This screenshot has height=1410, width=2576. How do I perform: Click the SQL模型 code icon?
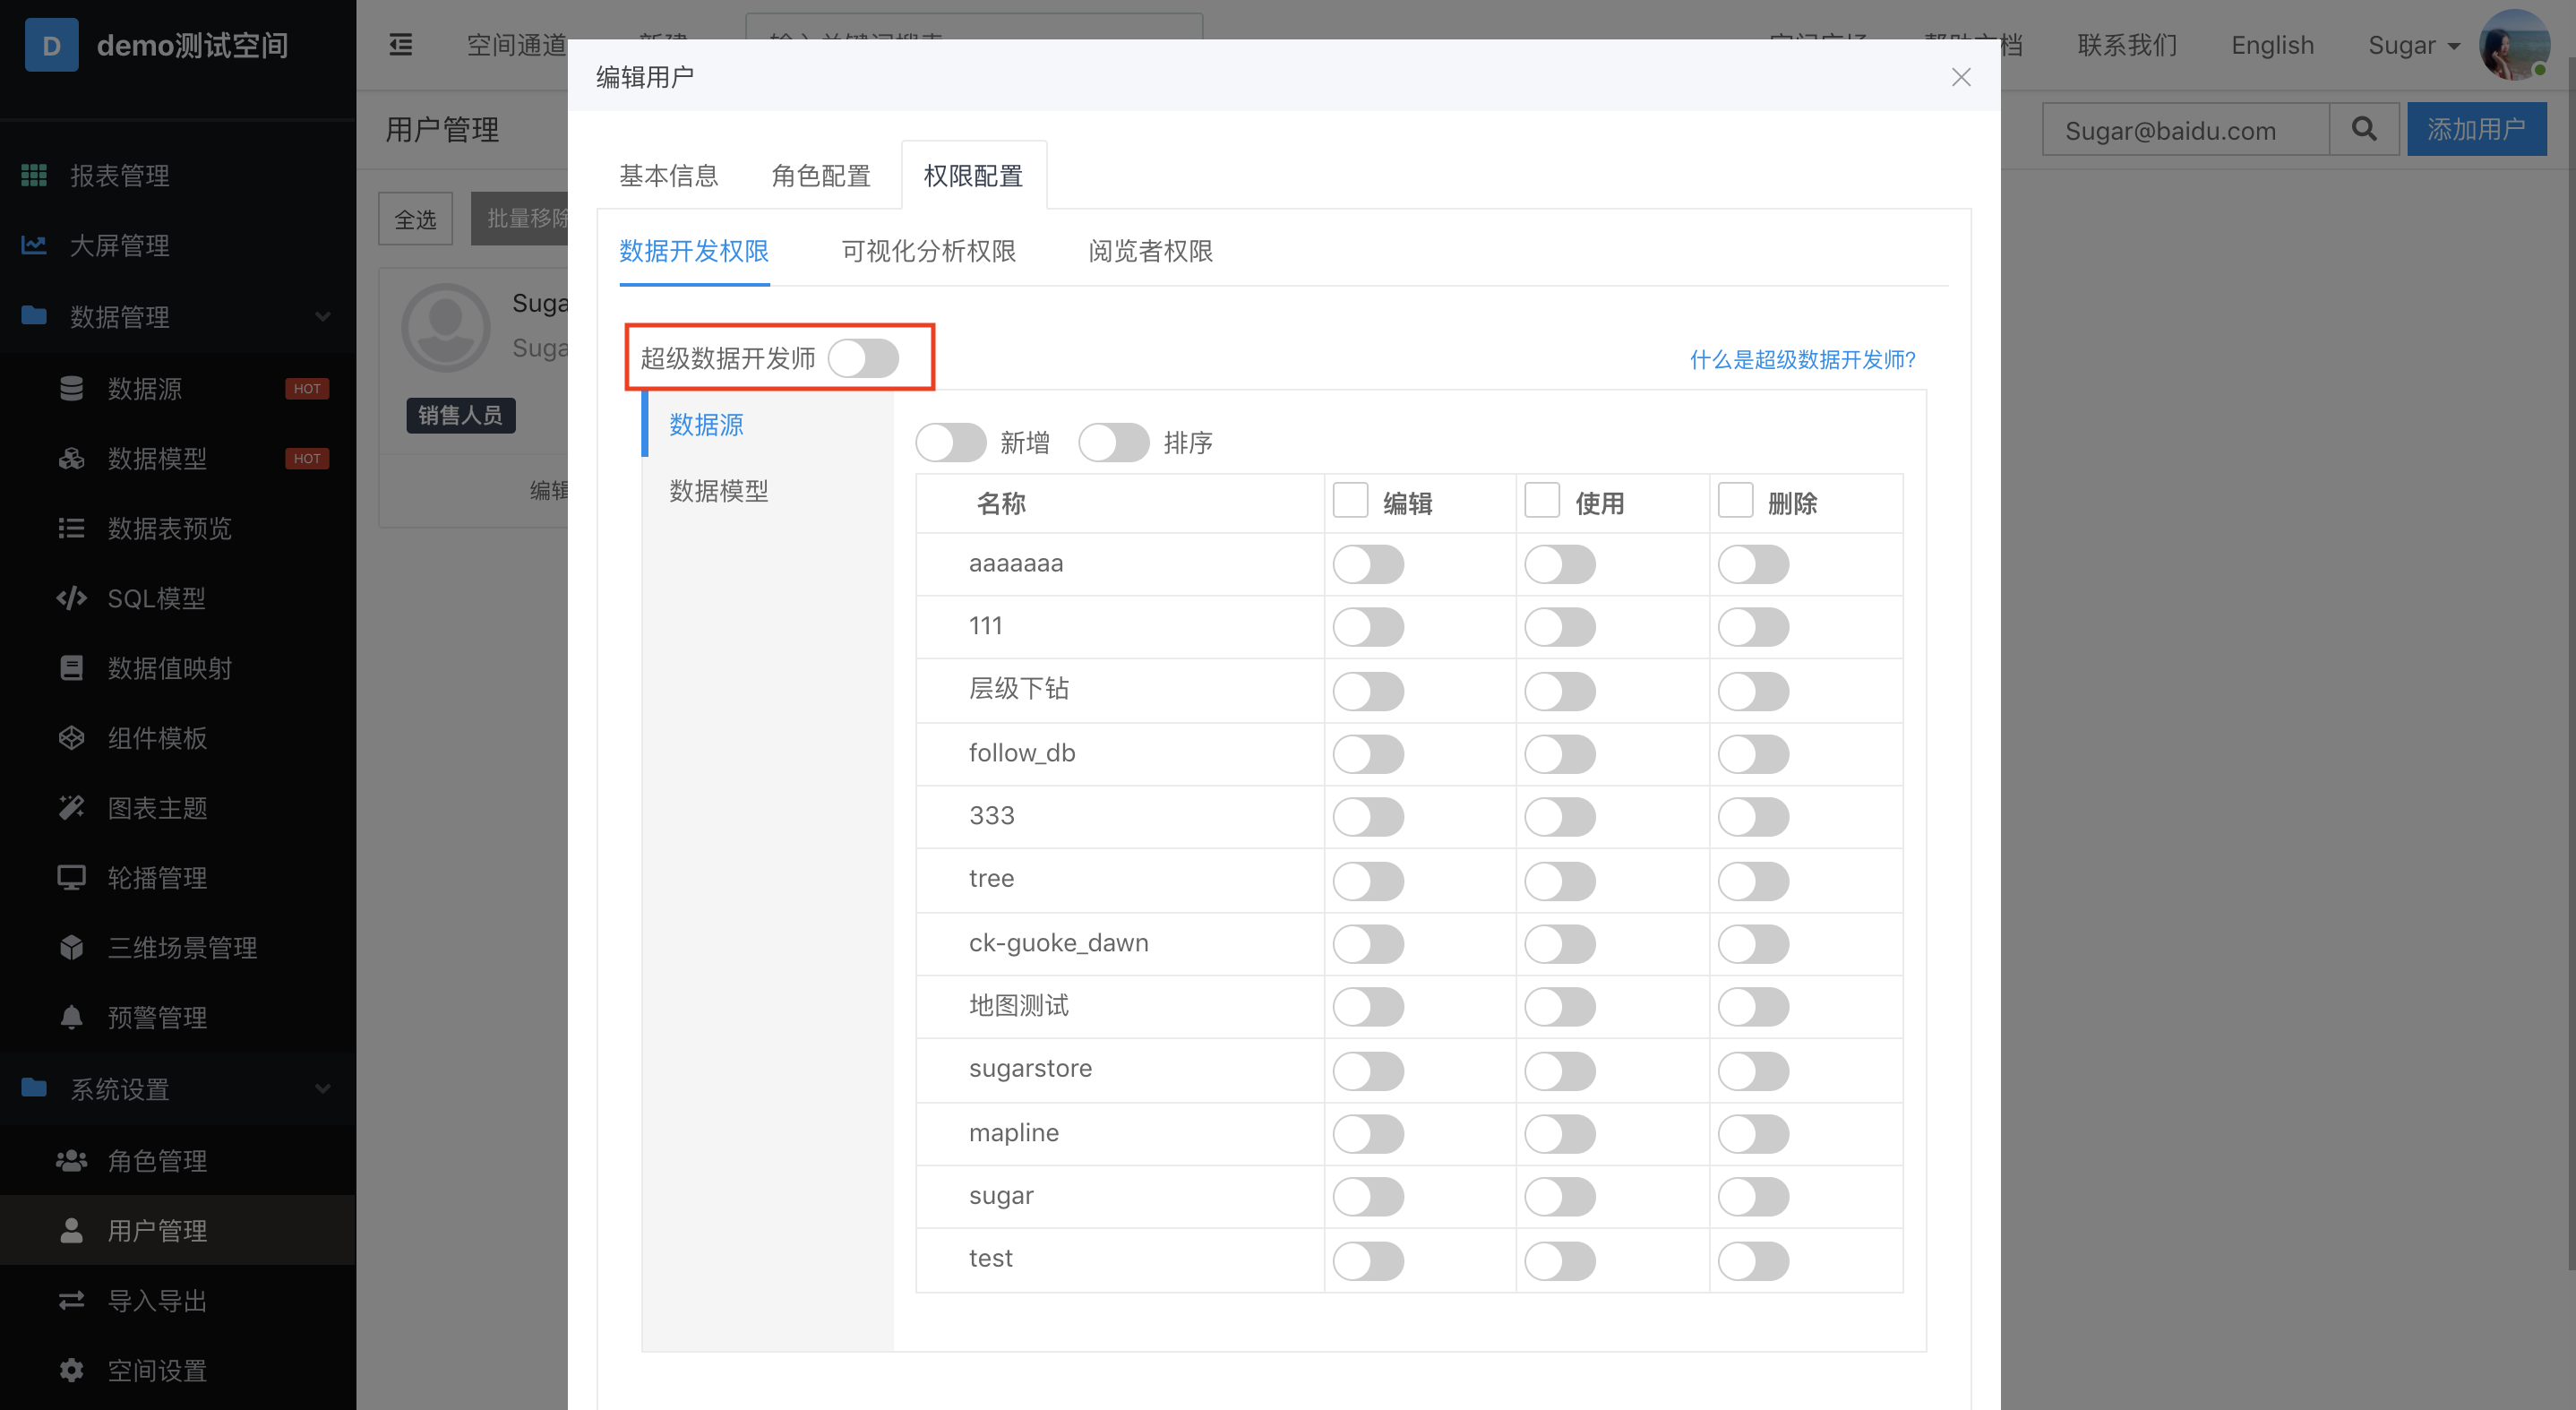coord(71,598)
